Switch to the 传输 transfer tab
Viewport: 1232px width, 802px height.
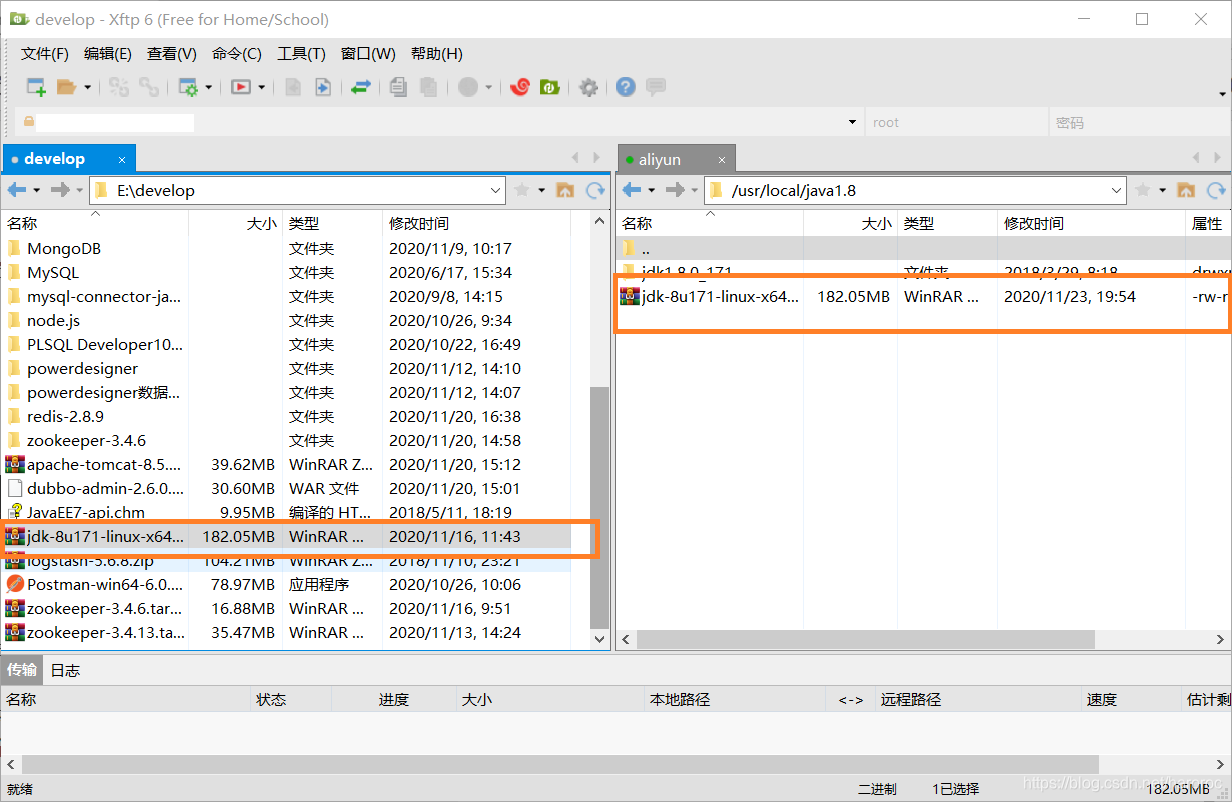coord(22,670)
